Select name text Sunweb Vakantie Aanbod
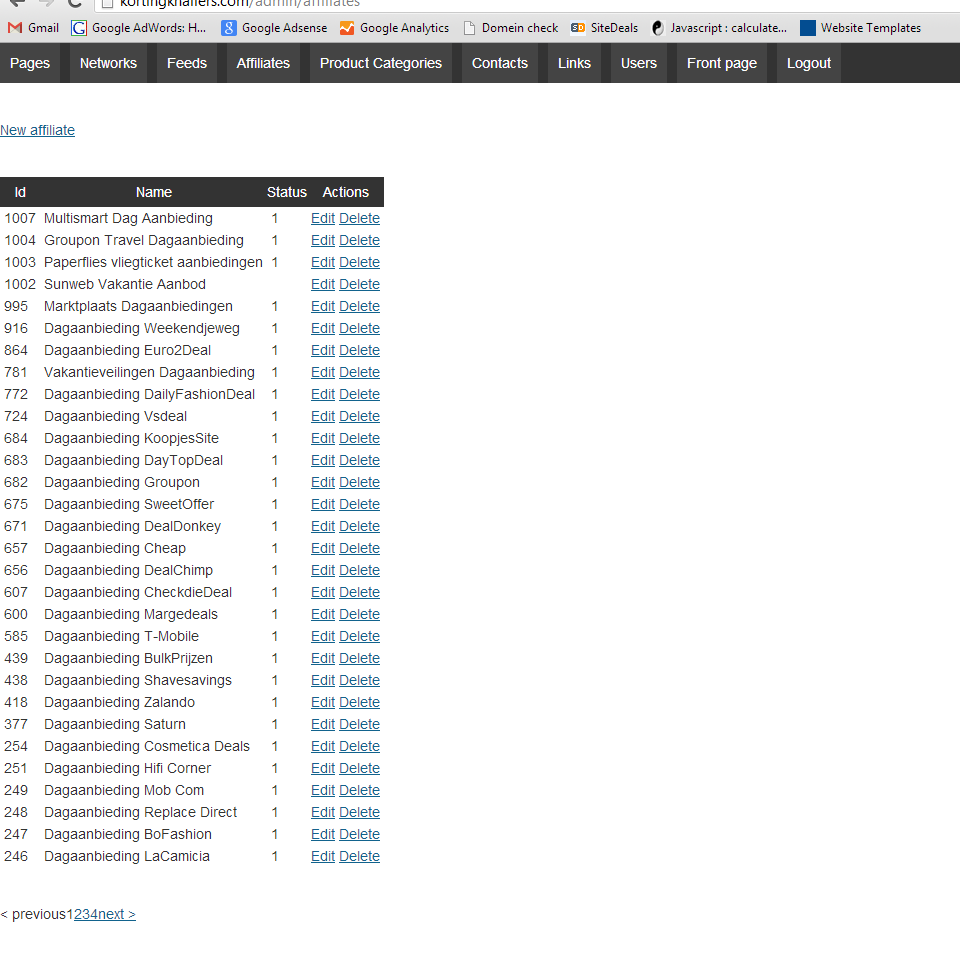960x968 pixels. pos(125,285)
